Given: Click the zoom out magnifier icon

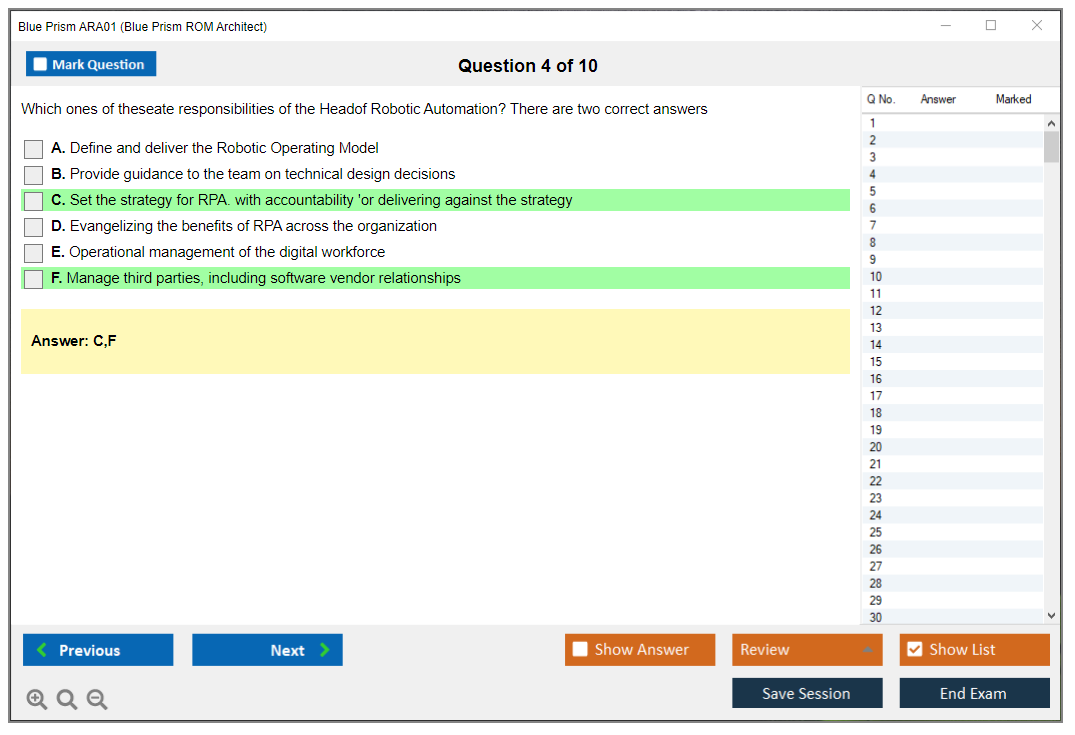Looking at the screenshot, I should click(97, 700).
